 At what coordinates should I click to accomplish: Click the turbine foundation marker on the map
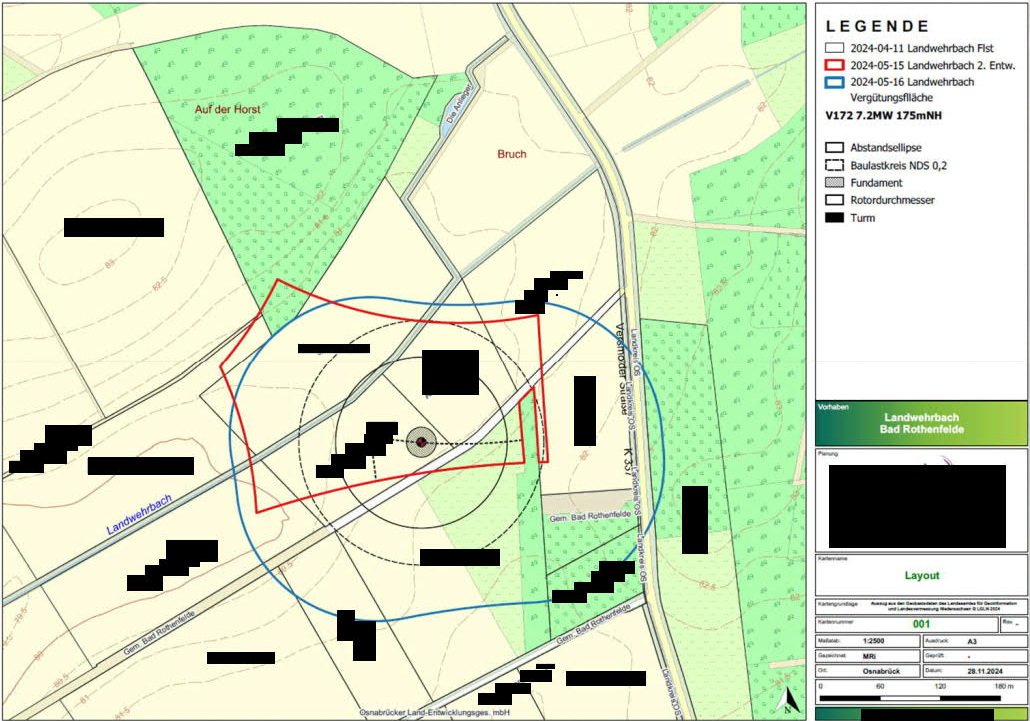click(x=421, y=442)
